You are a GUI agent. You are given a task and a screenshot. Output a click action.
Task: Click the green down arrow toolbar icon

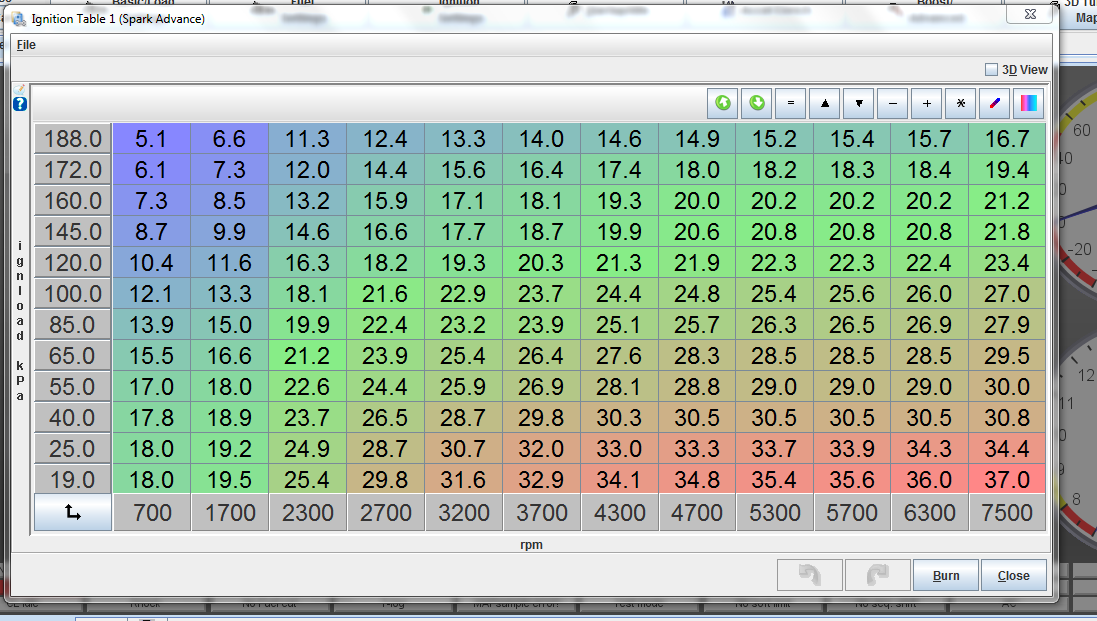pos(757,103)
